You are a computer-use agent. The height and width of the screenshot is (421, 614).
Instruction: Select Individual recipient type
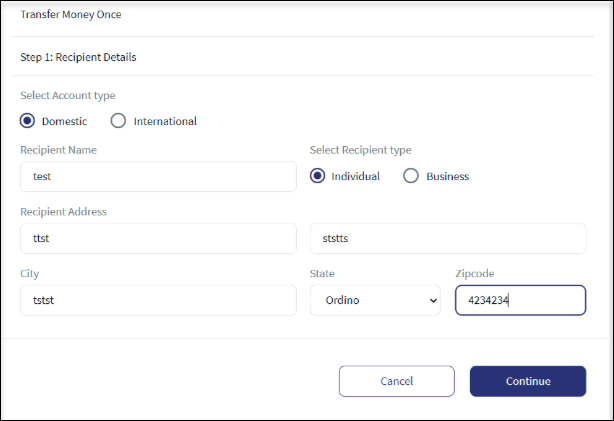[x=317, y=176]
